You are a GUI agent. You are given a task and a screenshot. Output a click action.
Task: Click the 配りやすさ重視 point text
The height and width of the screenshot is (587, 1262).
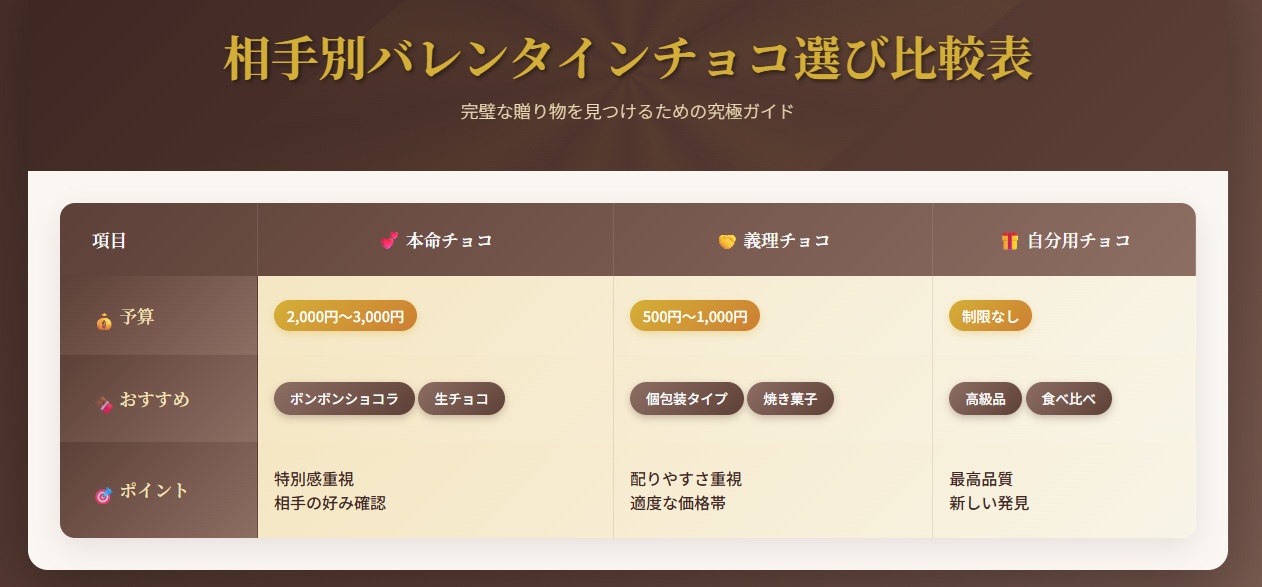click(x=686, y=479)
